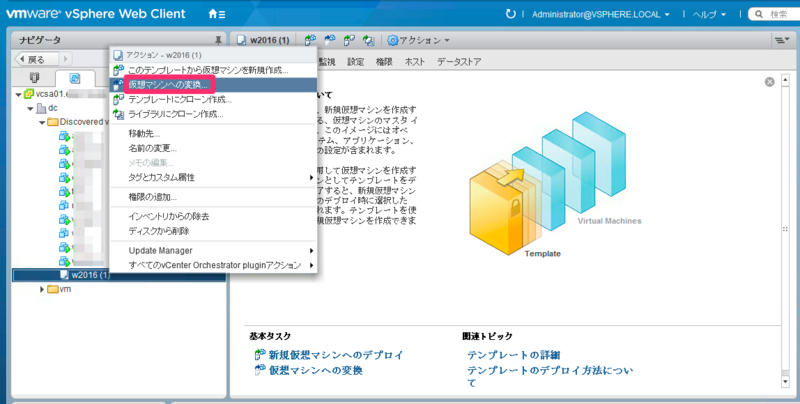Switch to the Hosts and Clusters navigator tab icon

[35, 78]
